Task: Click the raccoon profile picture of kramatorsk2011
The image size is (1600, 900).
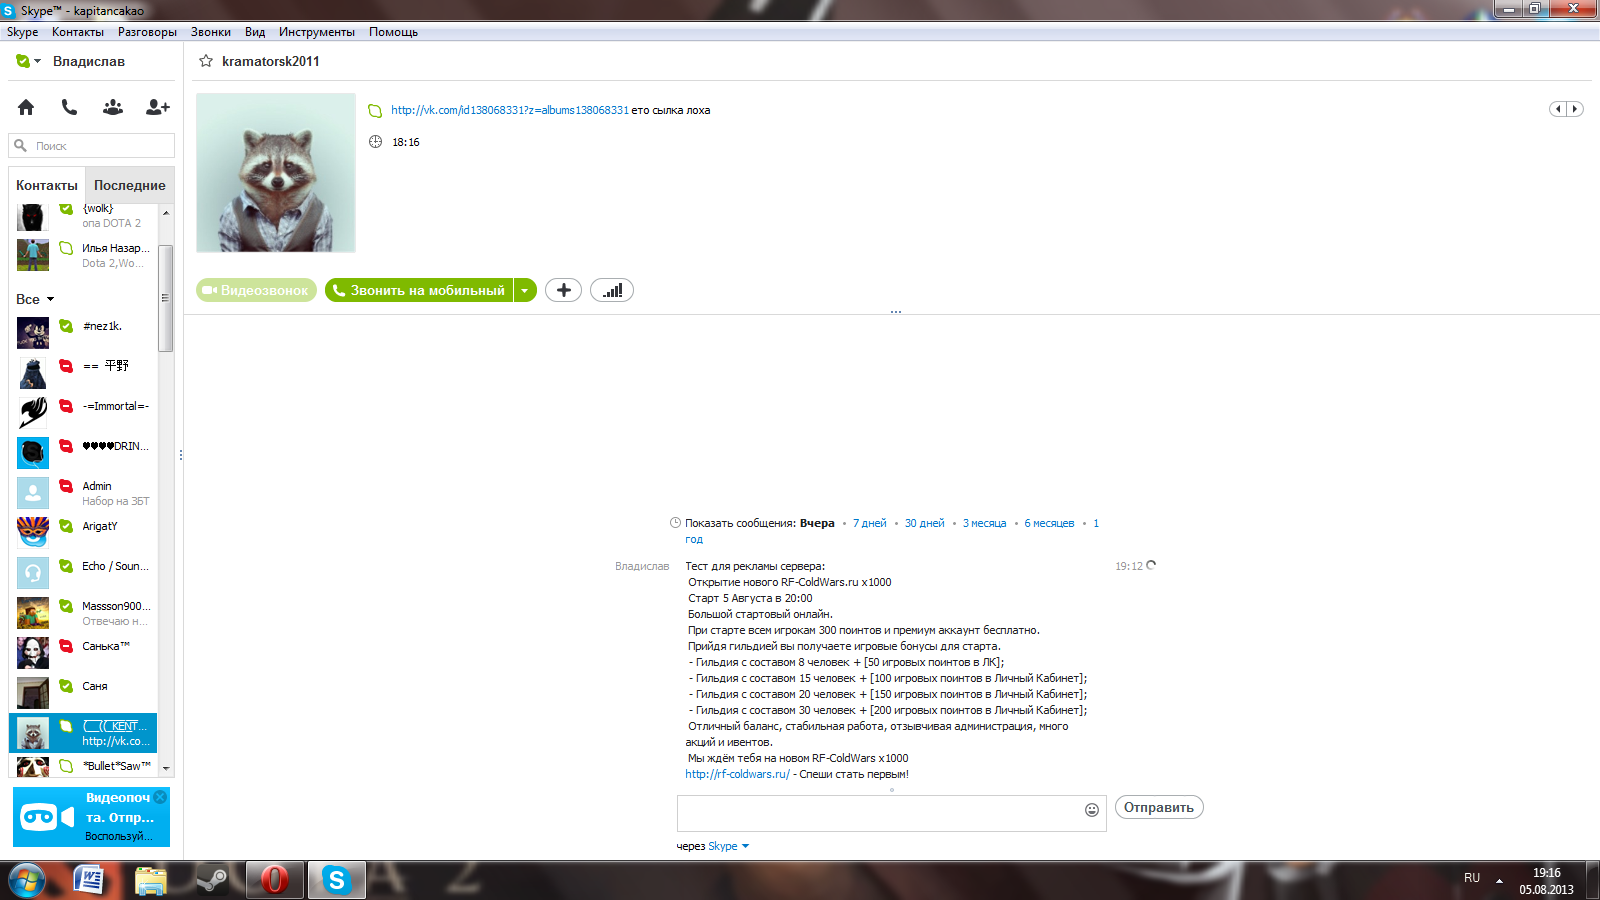Action: tap(276, 173)
